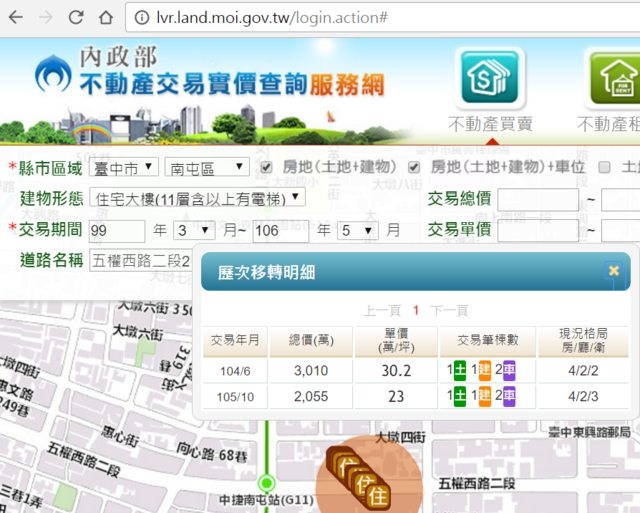Click the 105/10 transaction date cell
This screenshot has width=640, height=513.
click(x=236, y=397)
